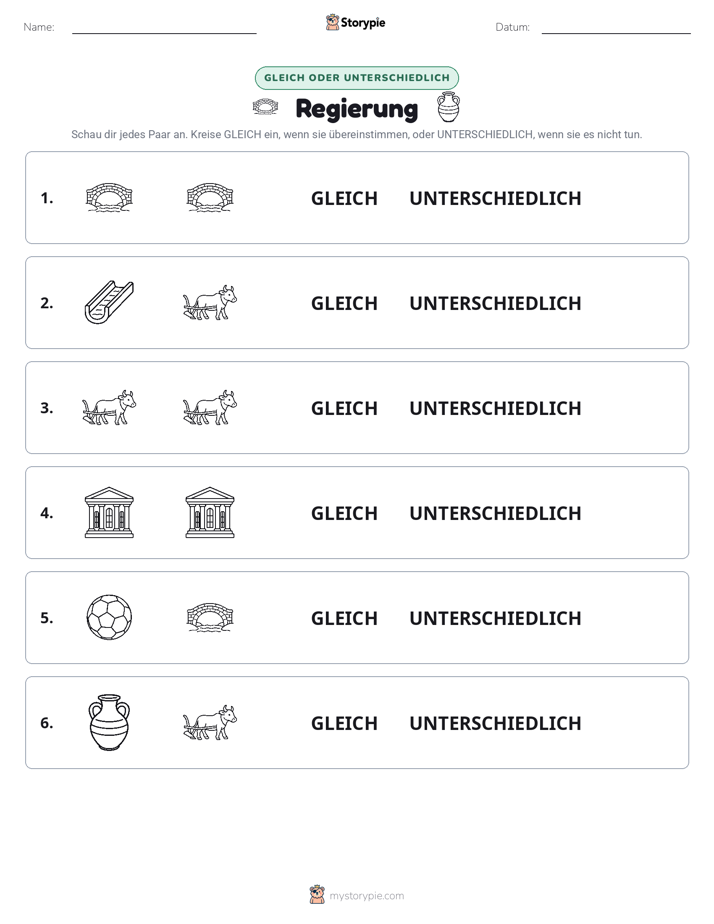Screen dimensions: 714x924
Task: Click the soccer ball icon in row 5
Action: [x=109, y=618]
